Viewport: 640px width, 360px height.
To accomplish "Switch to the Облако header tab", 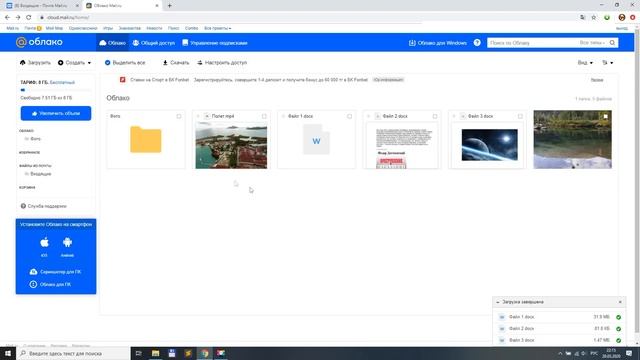I will click(112, 42).
